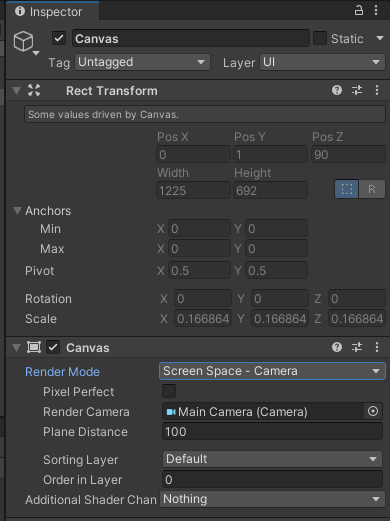Toggle raw edit mode R button
390x521 pixels.
(x=372, y=189)
